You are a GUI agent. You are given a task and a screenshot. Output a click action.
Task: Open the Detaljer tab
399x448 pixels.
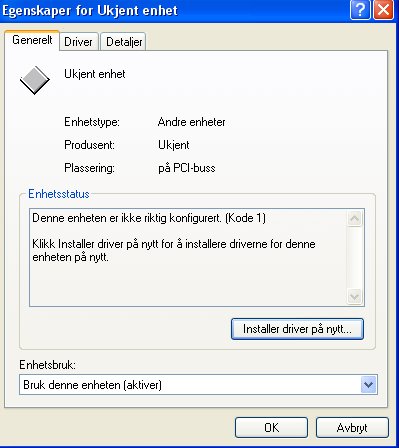124,42
